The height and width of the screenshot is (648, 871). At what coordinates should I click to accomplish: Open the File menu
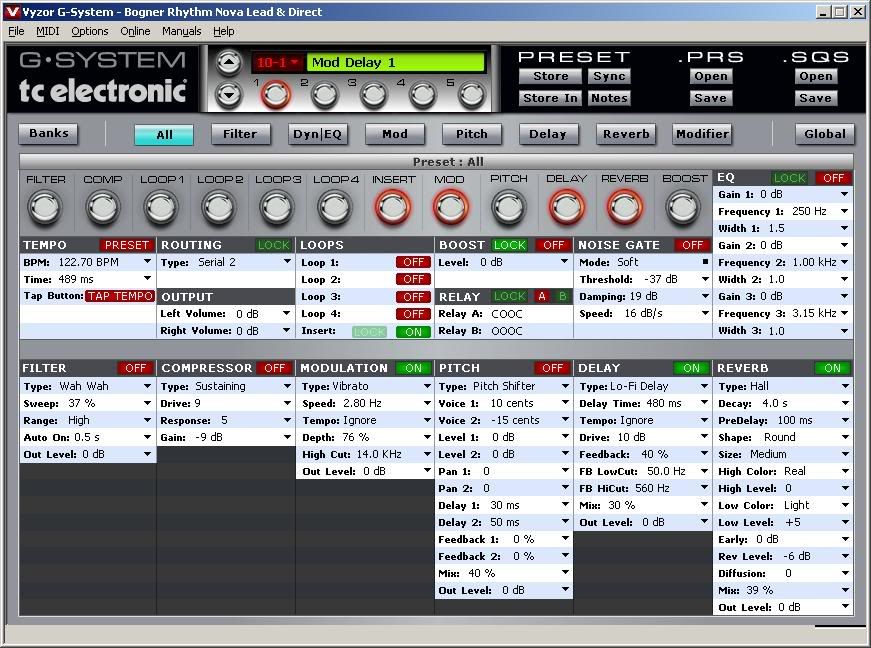click(x=16, y=31)
